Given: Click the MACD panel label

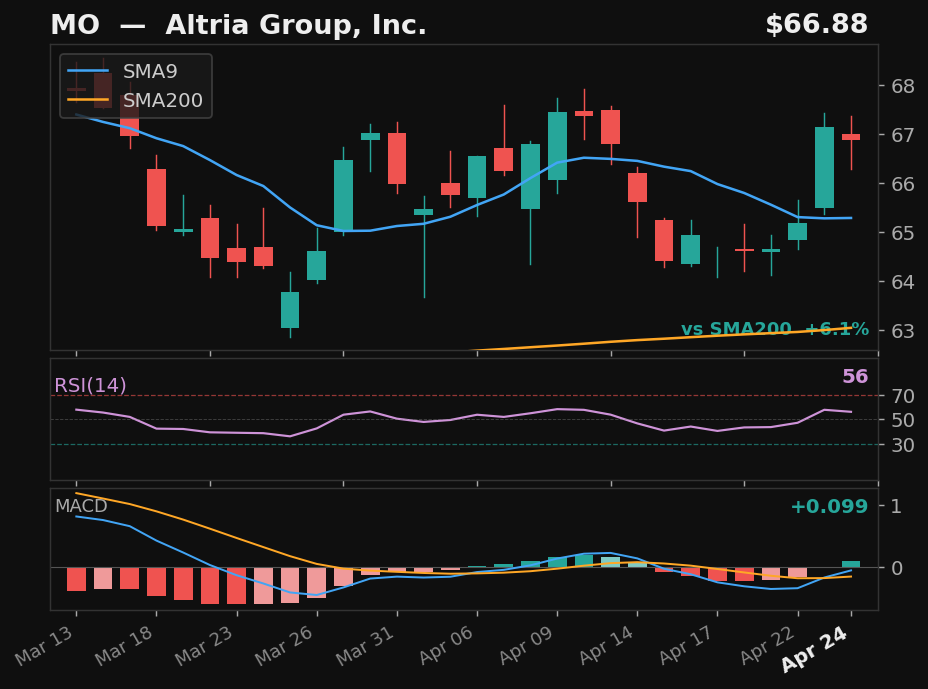Looking at the screenshot, I should pos(81,507).
